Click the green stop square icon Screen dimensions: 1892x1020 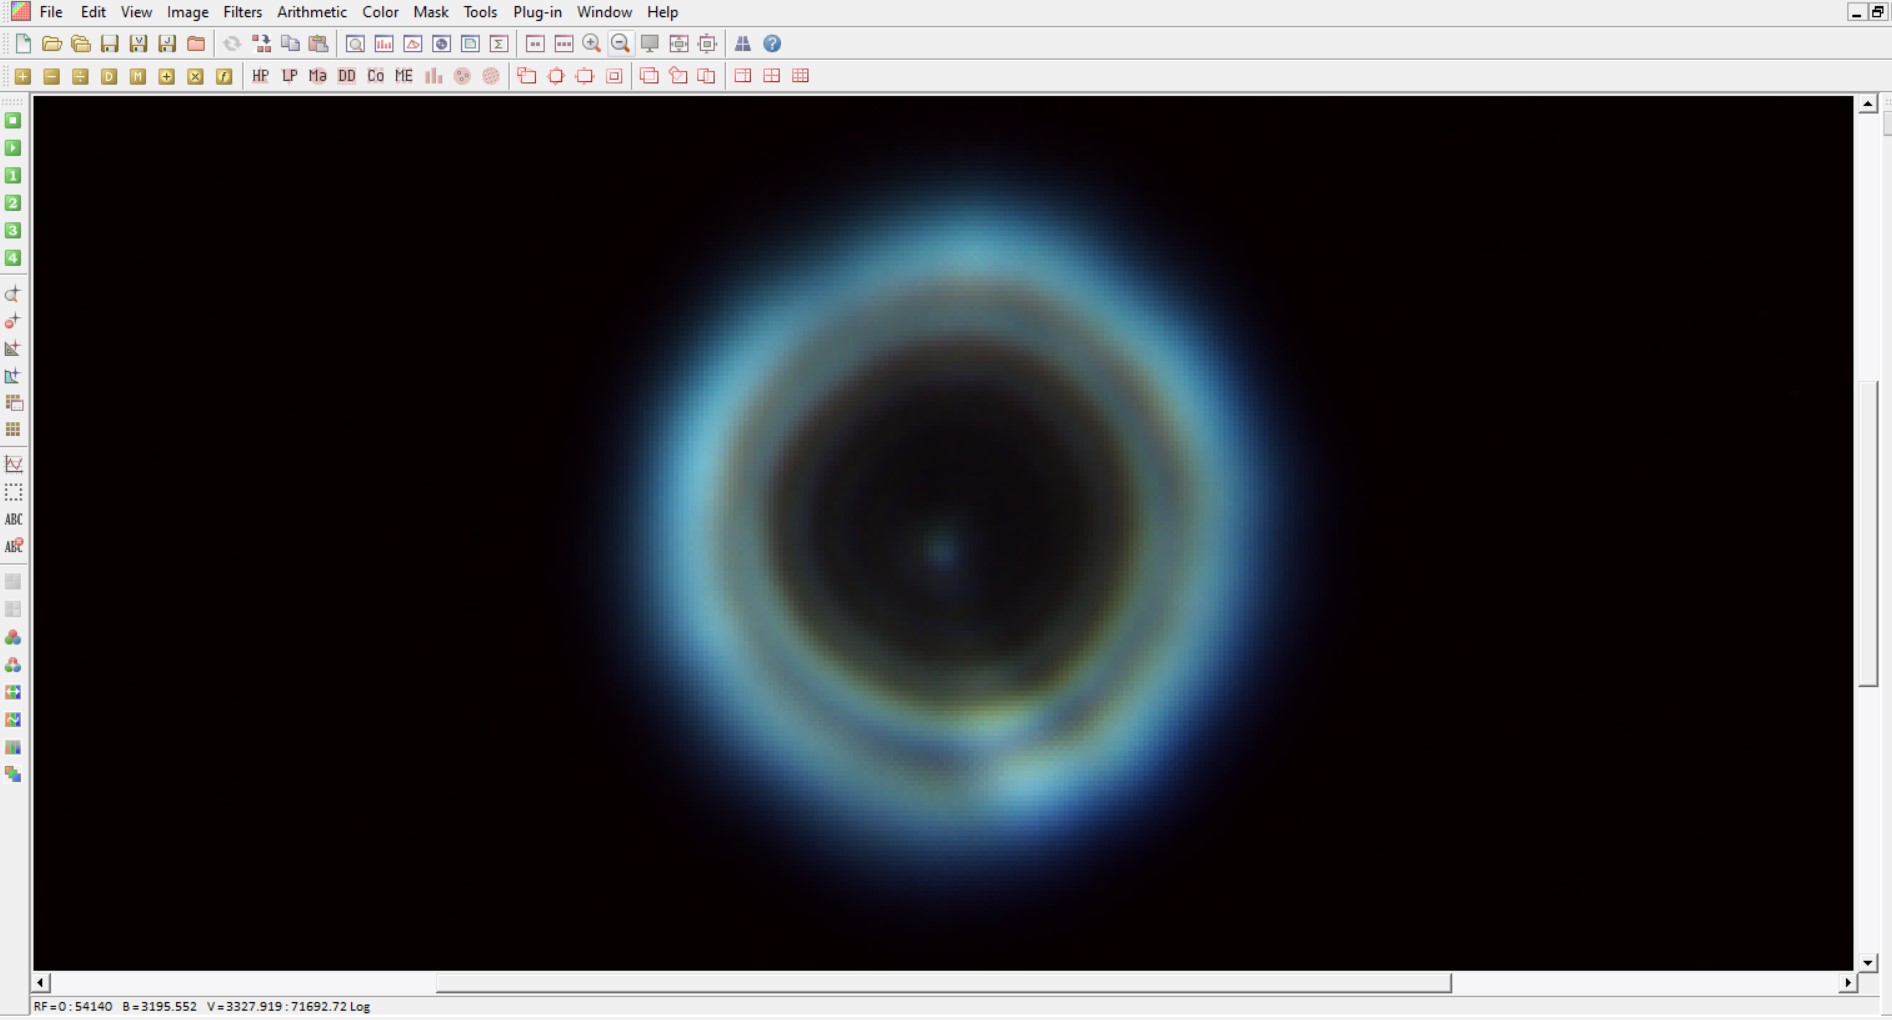(x=13, y=120)
